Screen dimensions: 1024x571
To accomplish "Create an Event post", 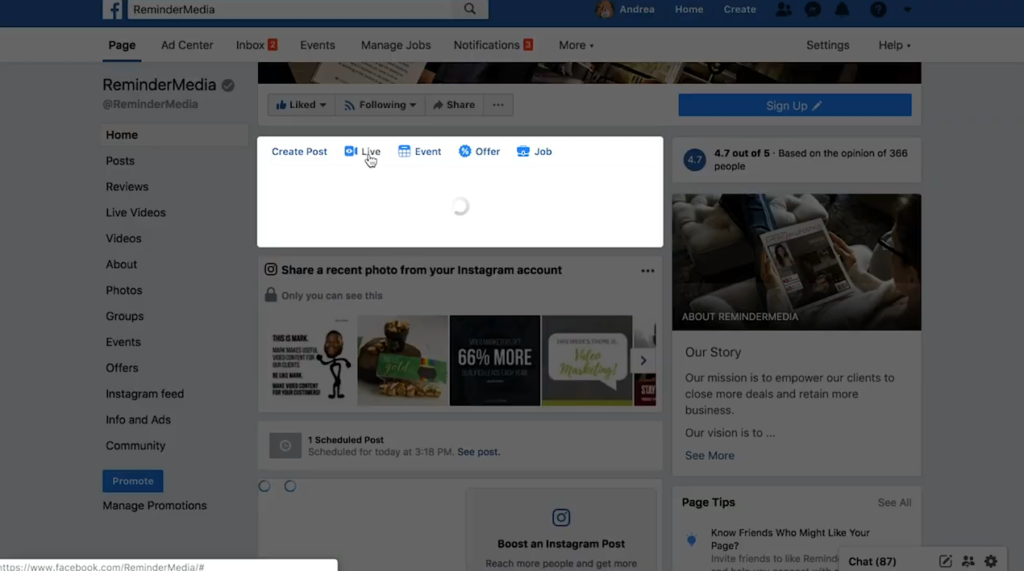I will point(419,152).
